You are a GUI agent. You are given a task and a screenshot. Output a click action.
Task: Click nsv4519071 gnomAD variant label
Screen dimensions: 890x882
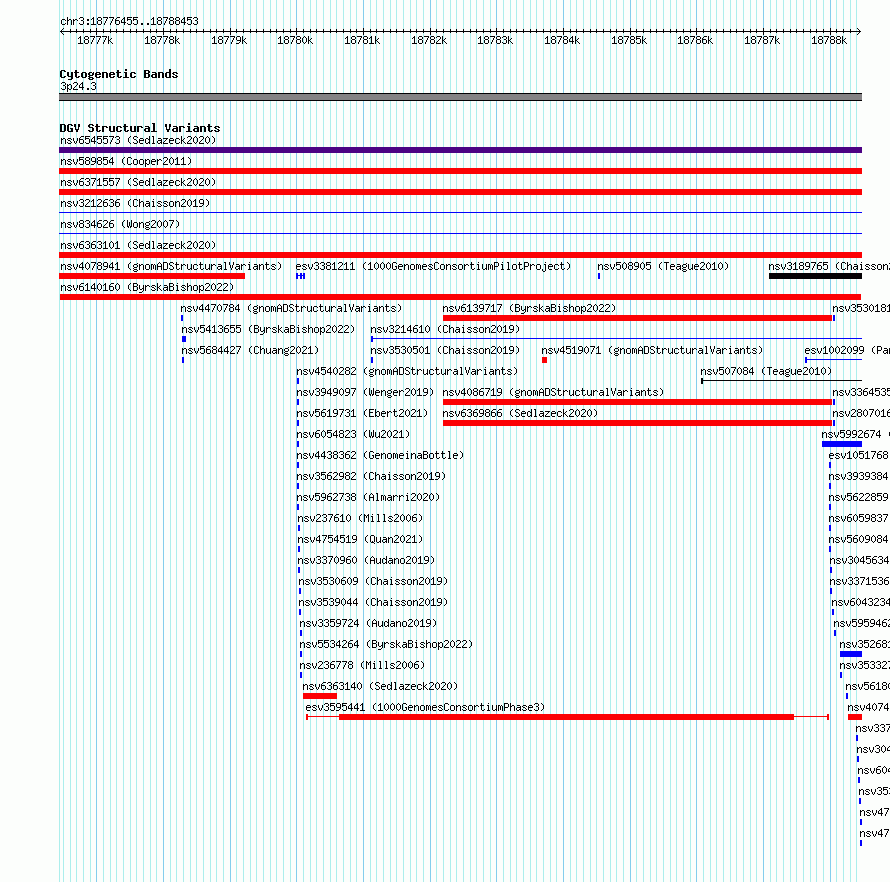pyautogui.click(x=652, y=350)
